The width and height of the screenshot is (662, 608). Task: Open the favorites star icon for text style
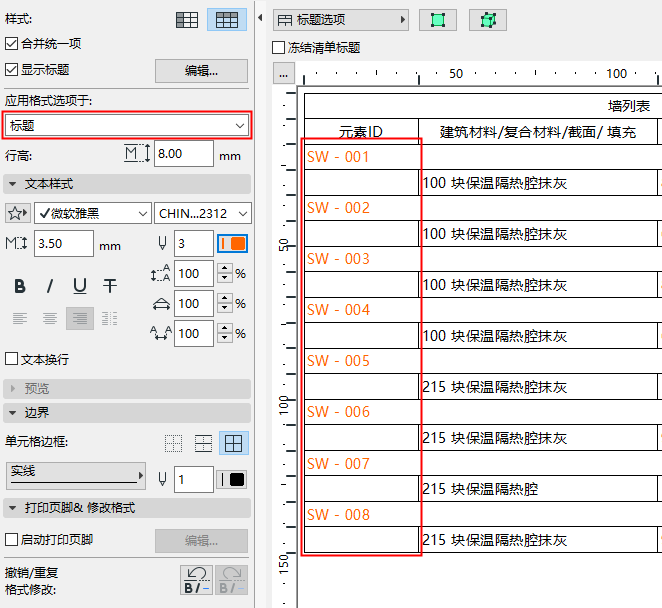point(17,213)
